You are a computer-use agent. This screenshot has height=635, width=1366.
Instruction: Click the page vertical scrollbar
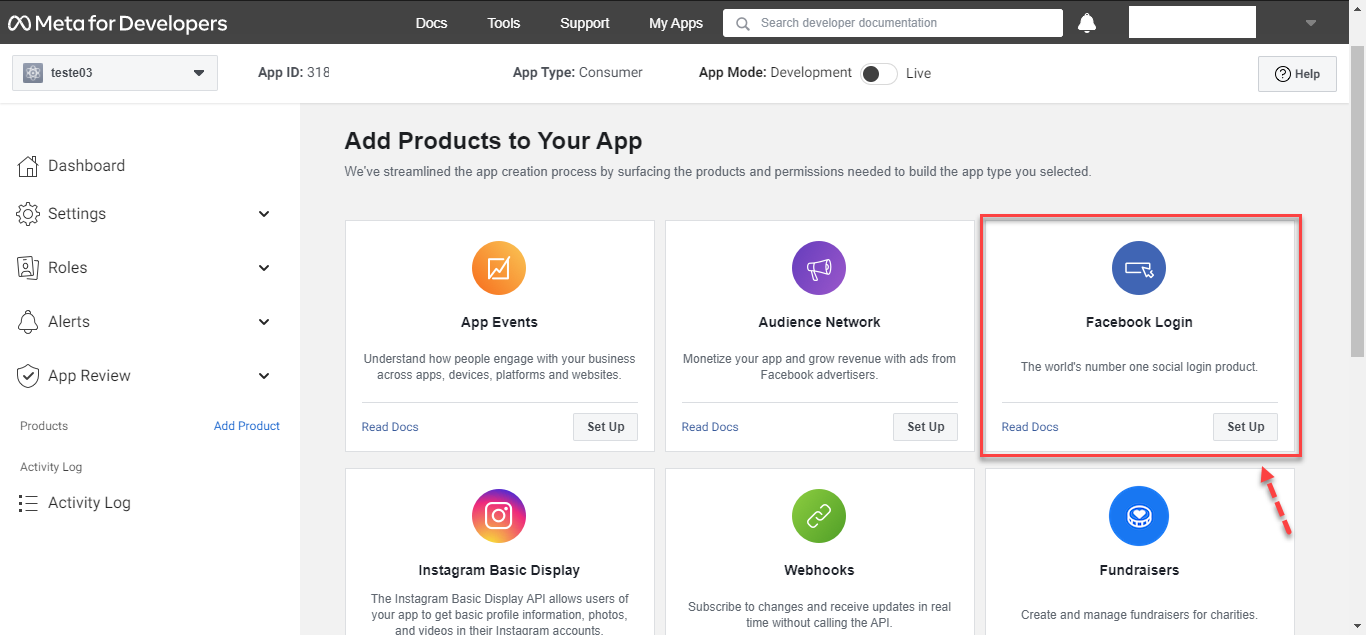[x=1357, y=200]
